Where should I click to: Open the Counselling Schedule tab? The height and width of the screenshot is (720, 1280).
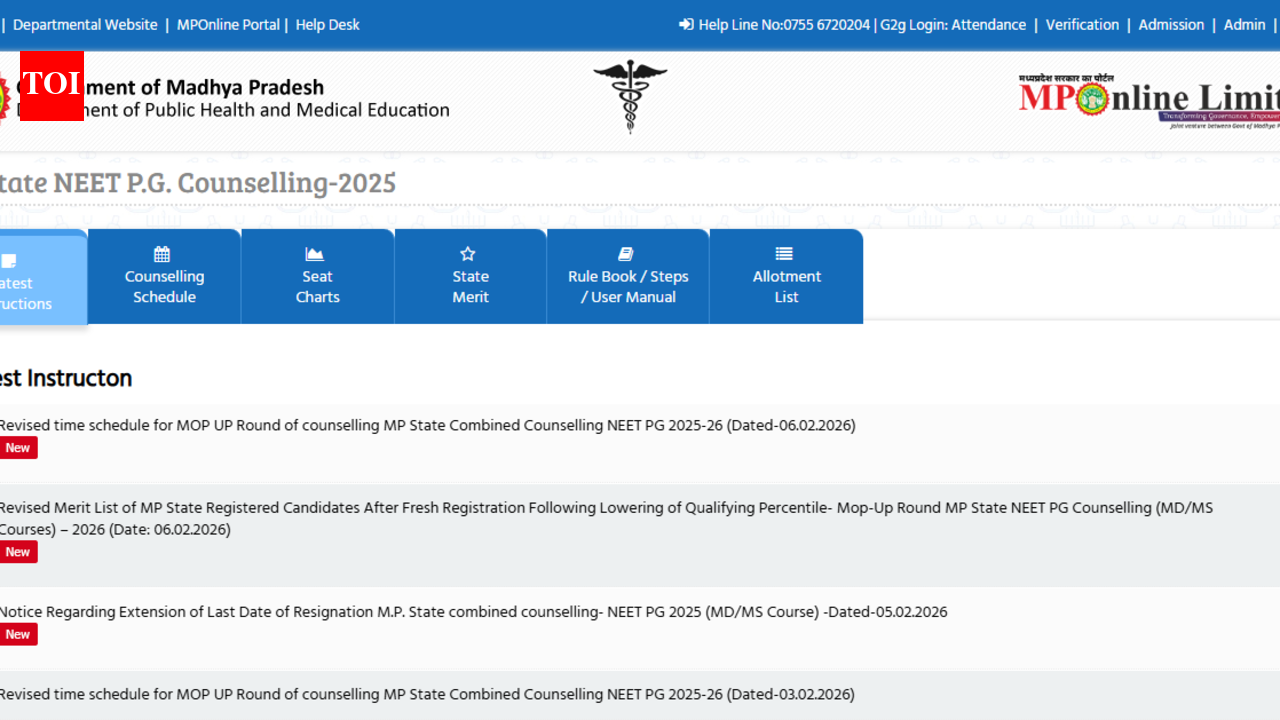[164, 286]
